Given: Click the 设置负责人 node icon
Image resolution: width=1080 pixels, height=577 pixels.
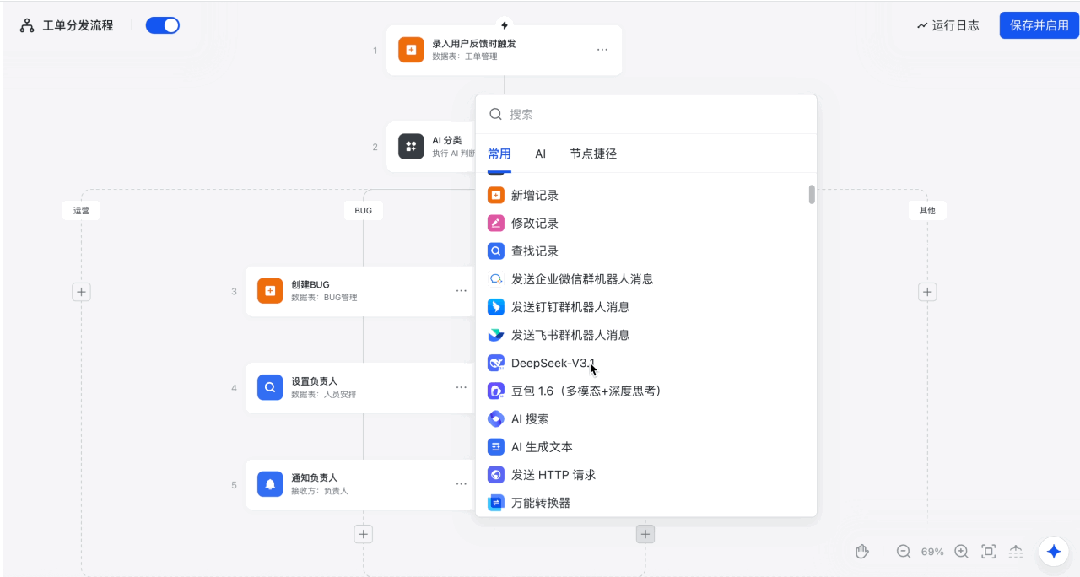Looking at the screenshot, I should 270,388.
